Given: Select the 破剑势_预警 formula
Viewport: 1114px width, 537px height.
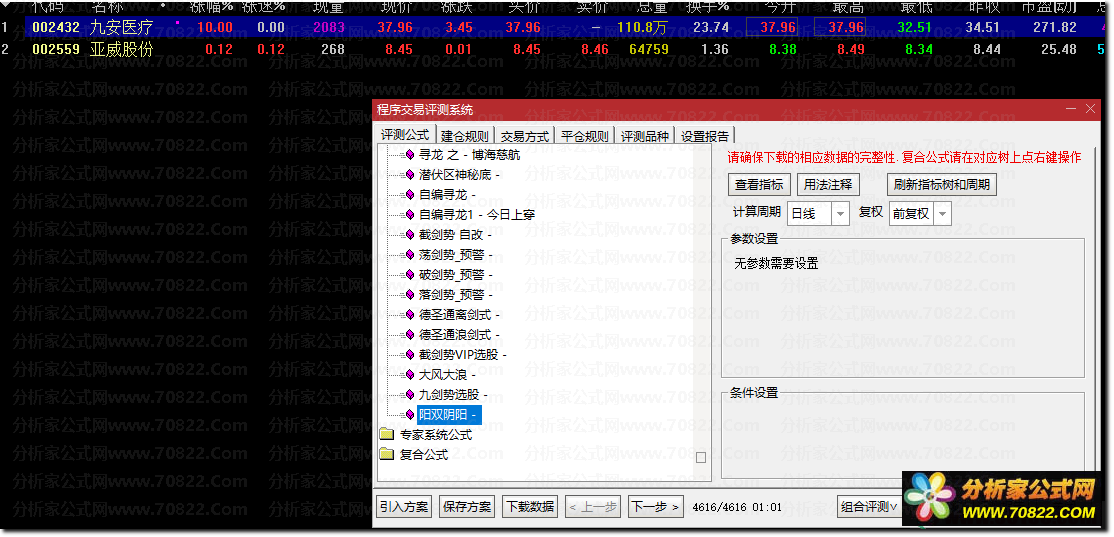Looking at the screenshot, I should point(455,274).
